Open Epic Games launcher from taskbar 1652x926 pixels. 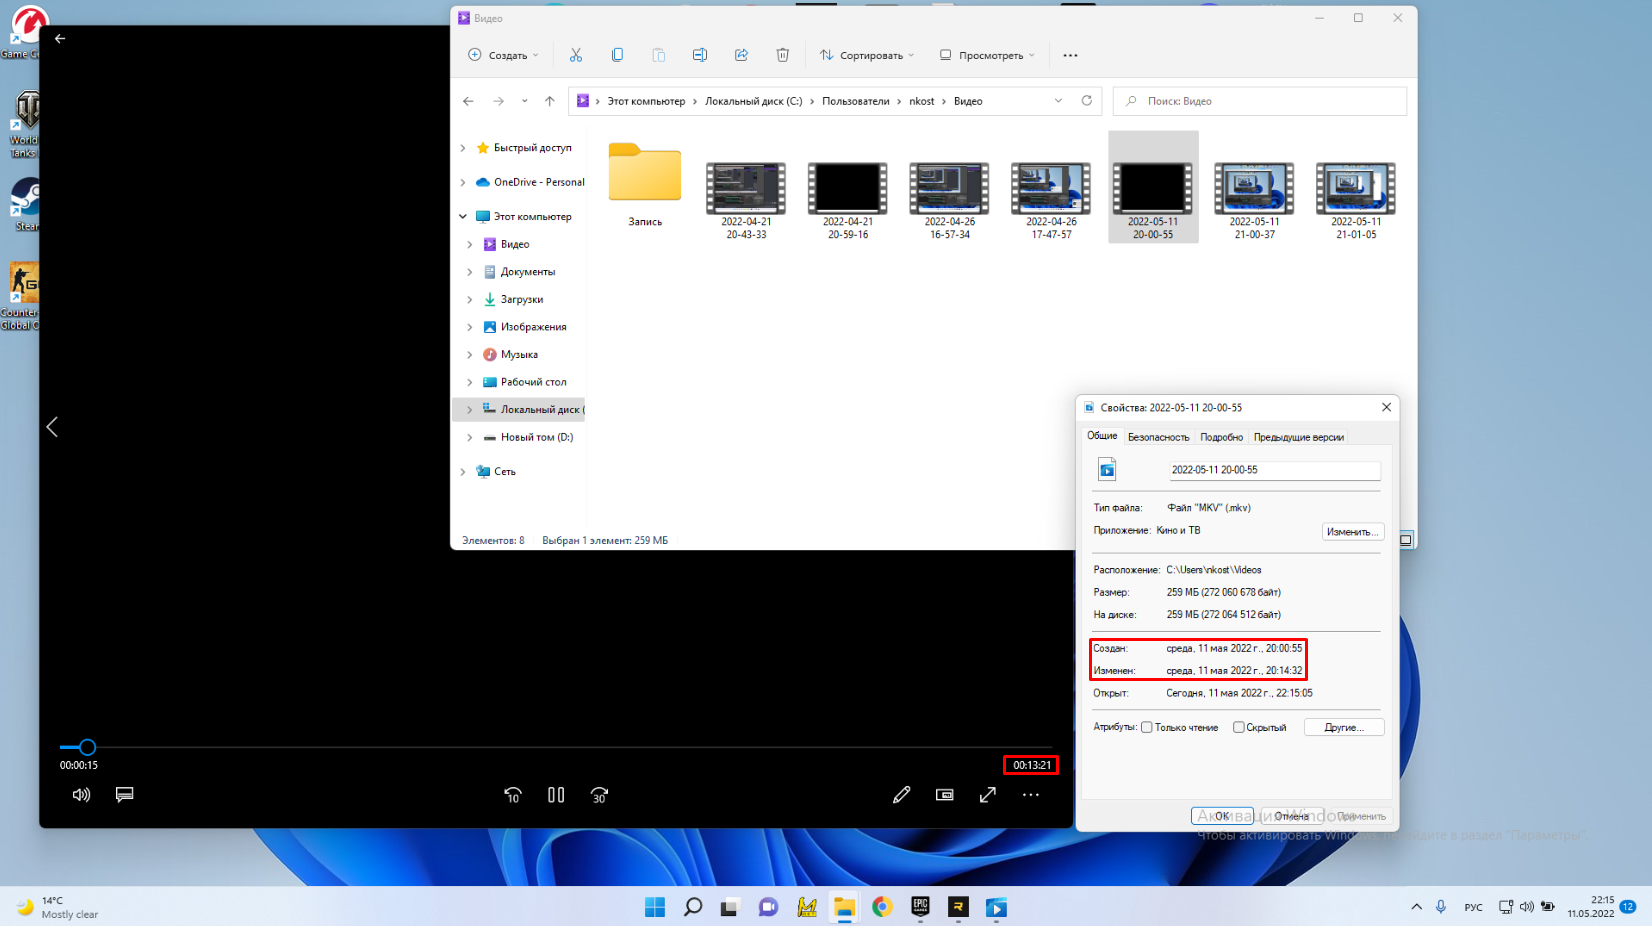[x=920, y=907]
